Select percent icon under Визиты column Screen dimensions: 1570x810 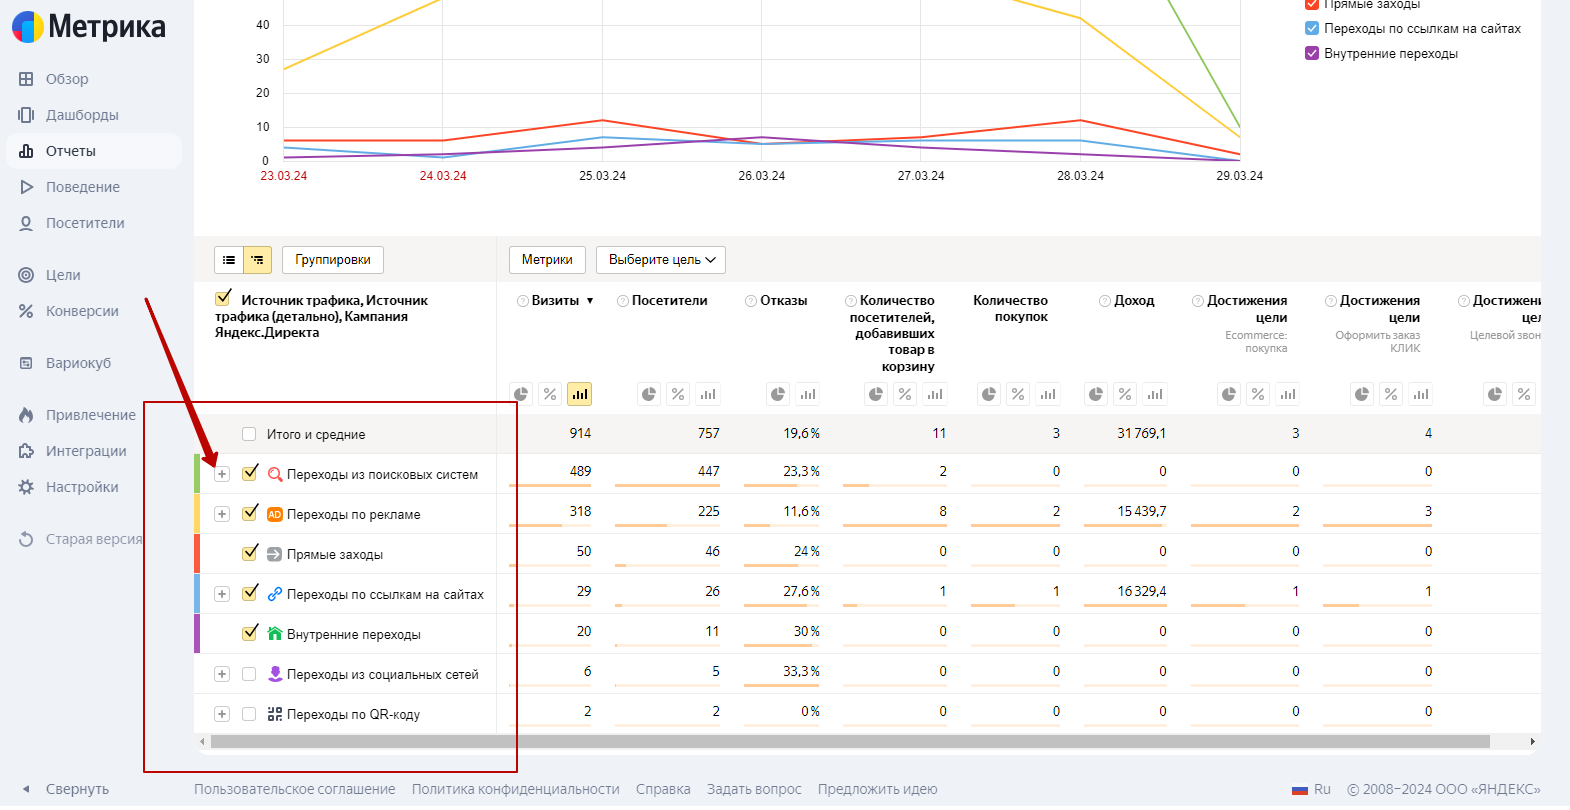(x=550, y=394)
